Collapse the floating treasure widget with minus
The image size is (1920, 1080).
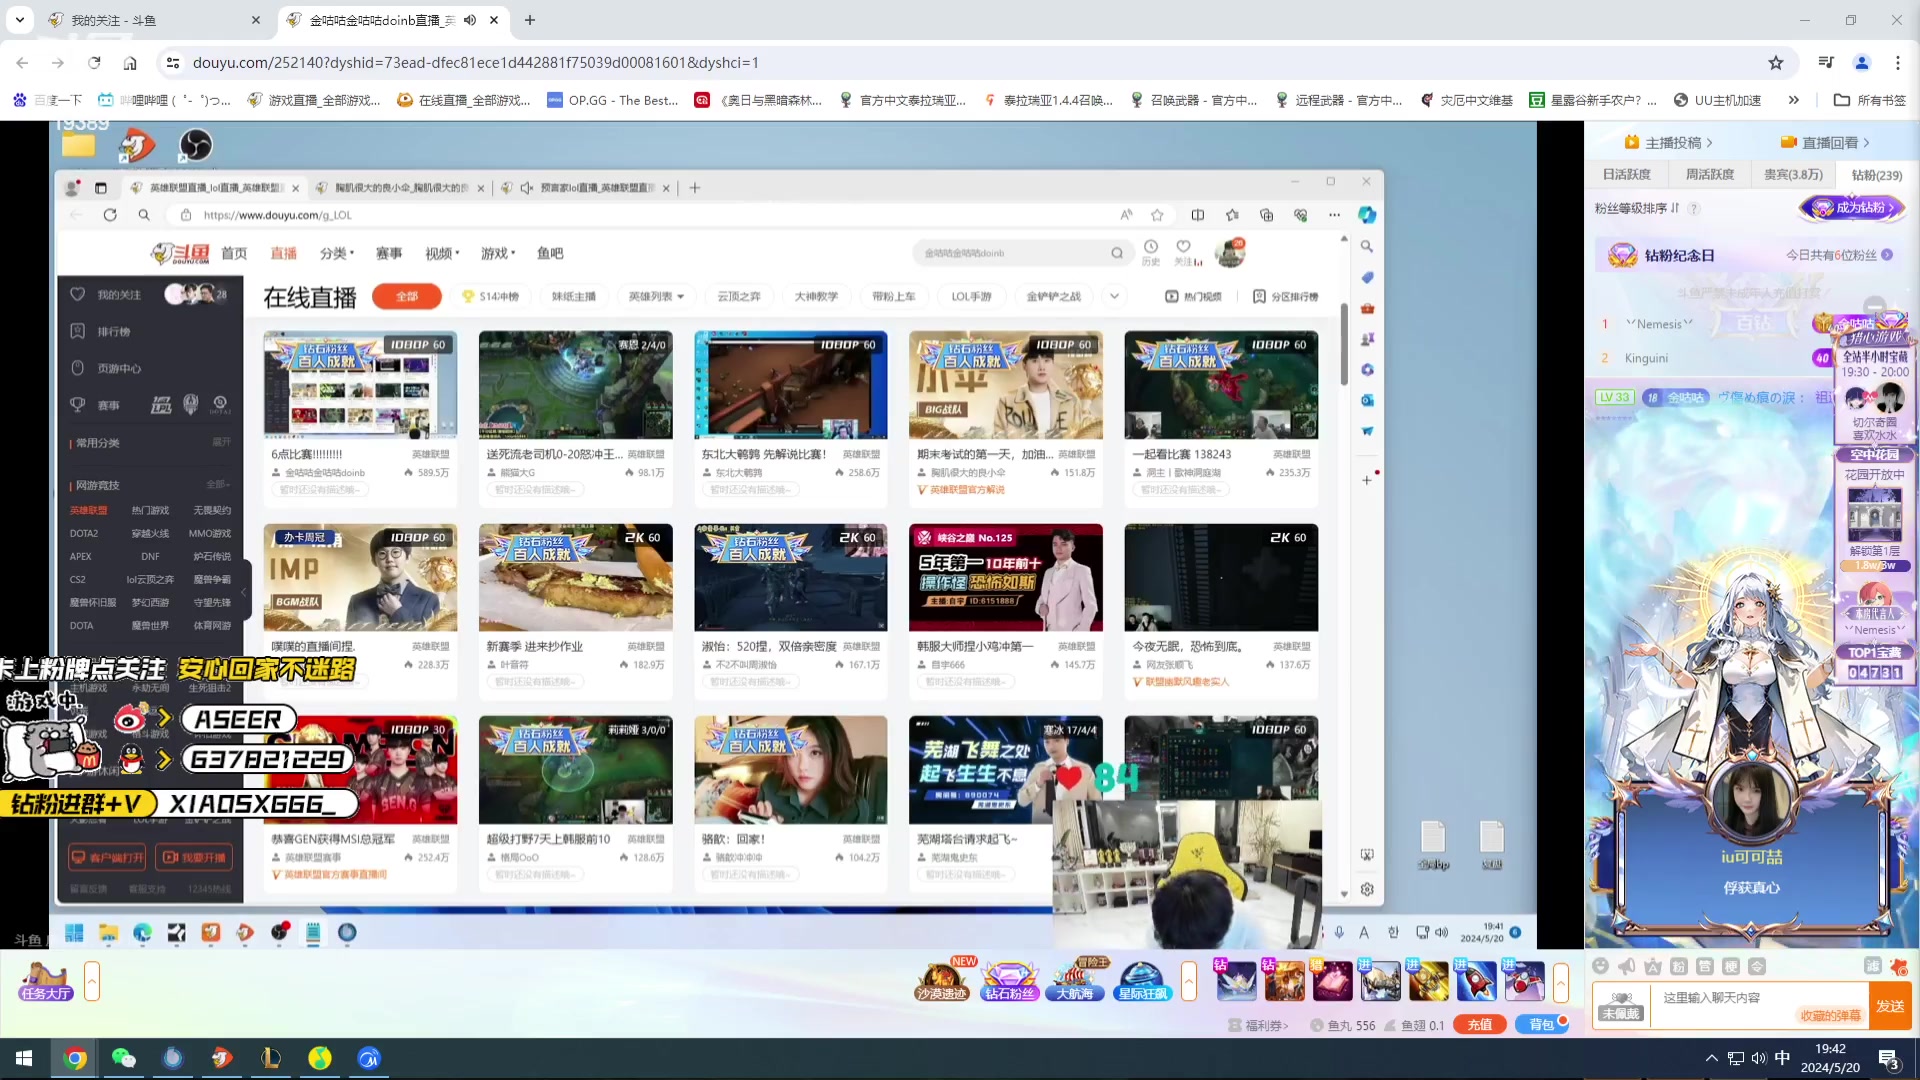(x=1875, y=306)
